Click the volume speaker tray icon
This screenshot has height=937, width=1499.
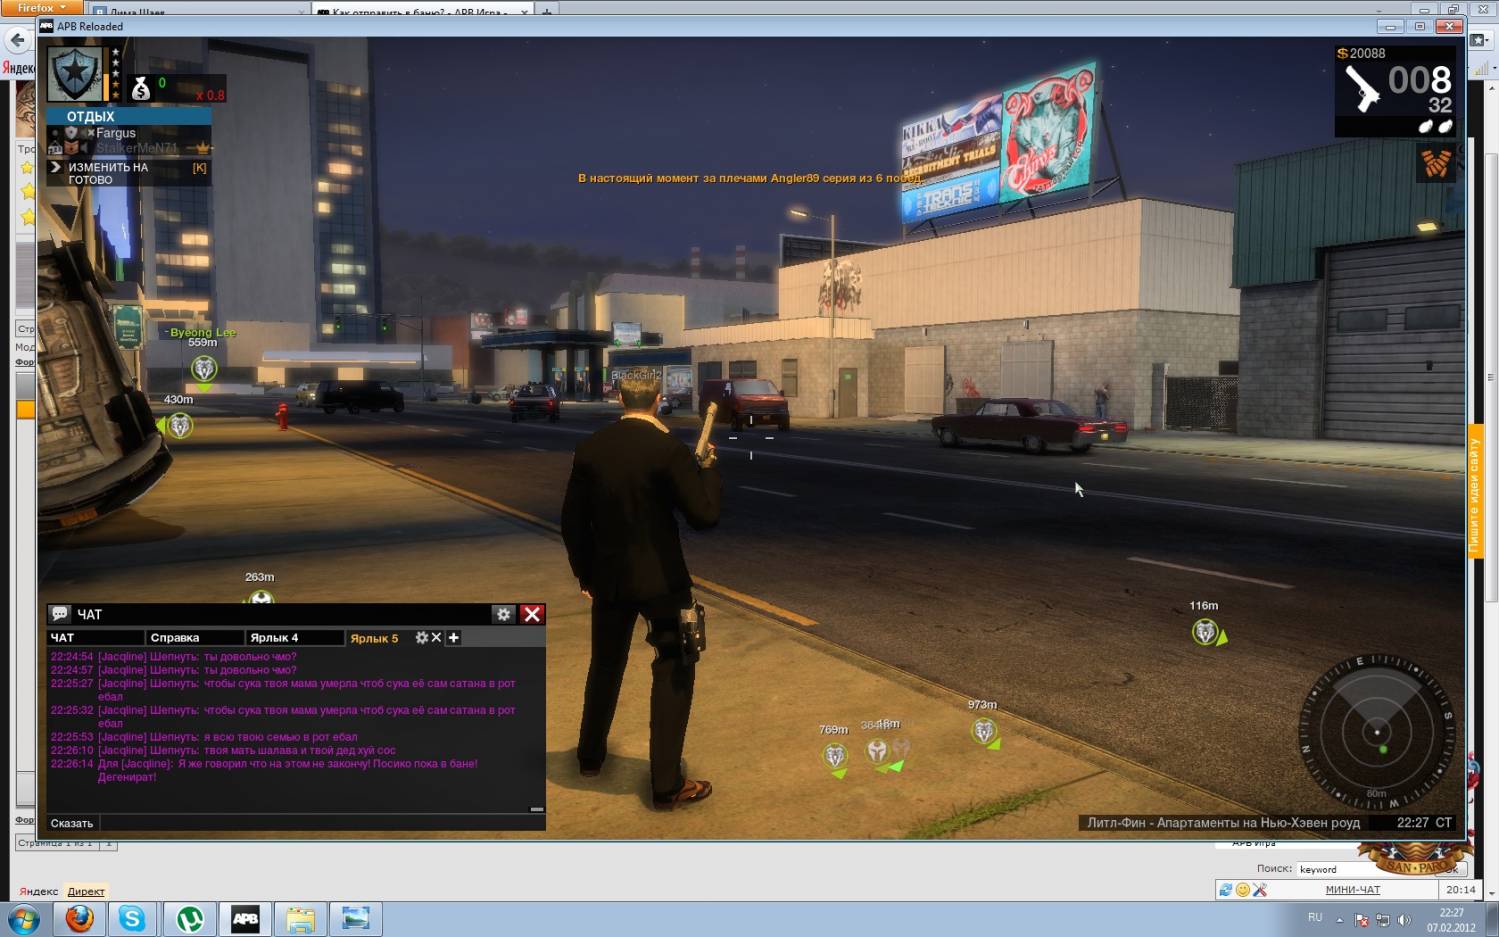tap(1404, 920)
